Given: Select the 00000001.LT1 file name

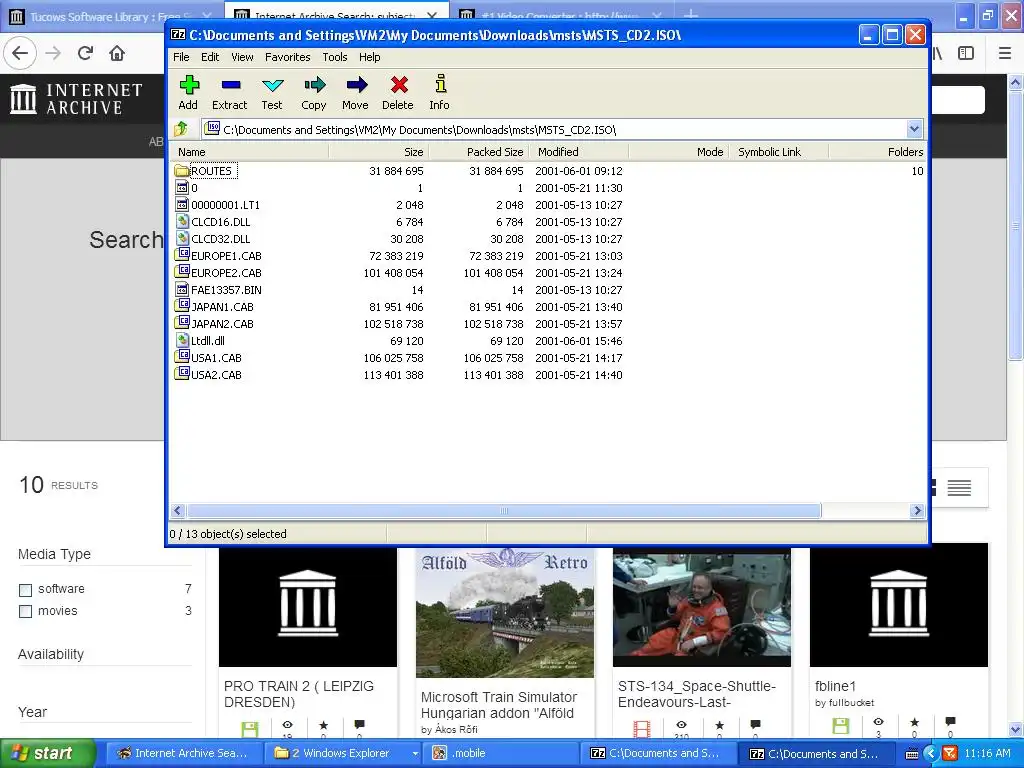Looking at the screenshot, I should coord(225,205).
